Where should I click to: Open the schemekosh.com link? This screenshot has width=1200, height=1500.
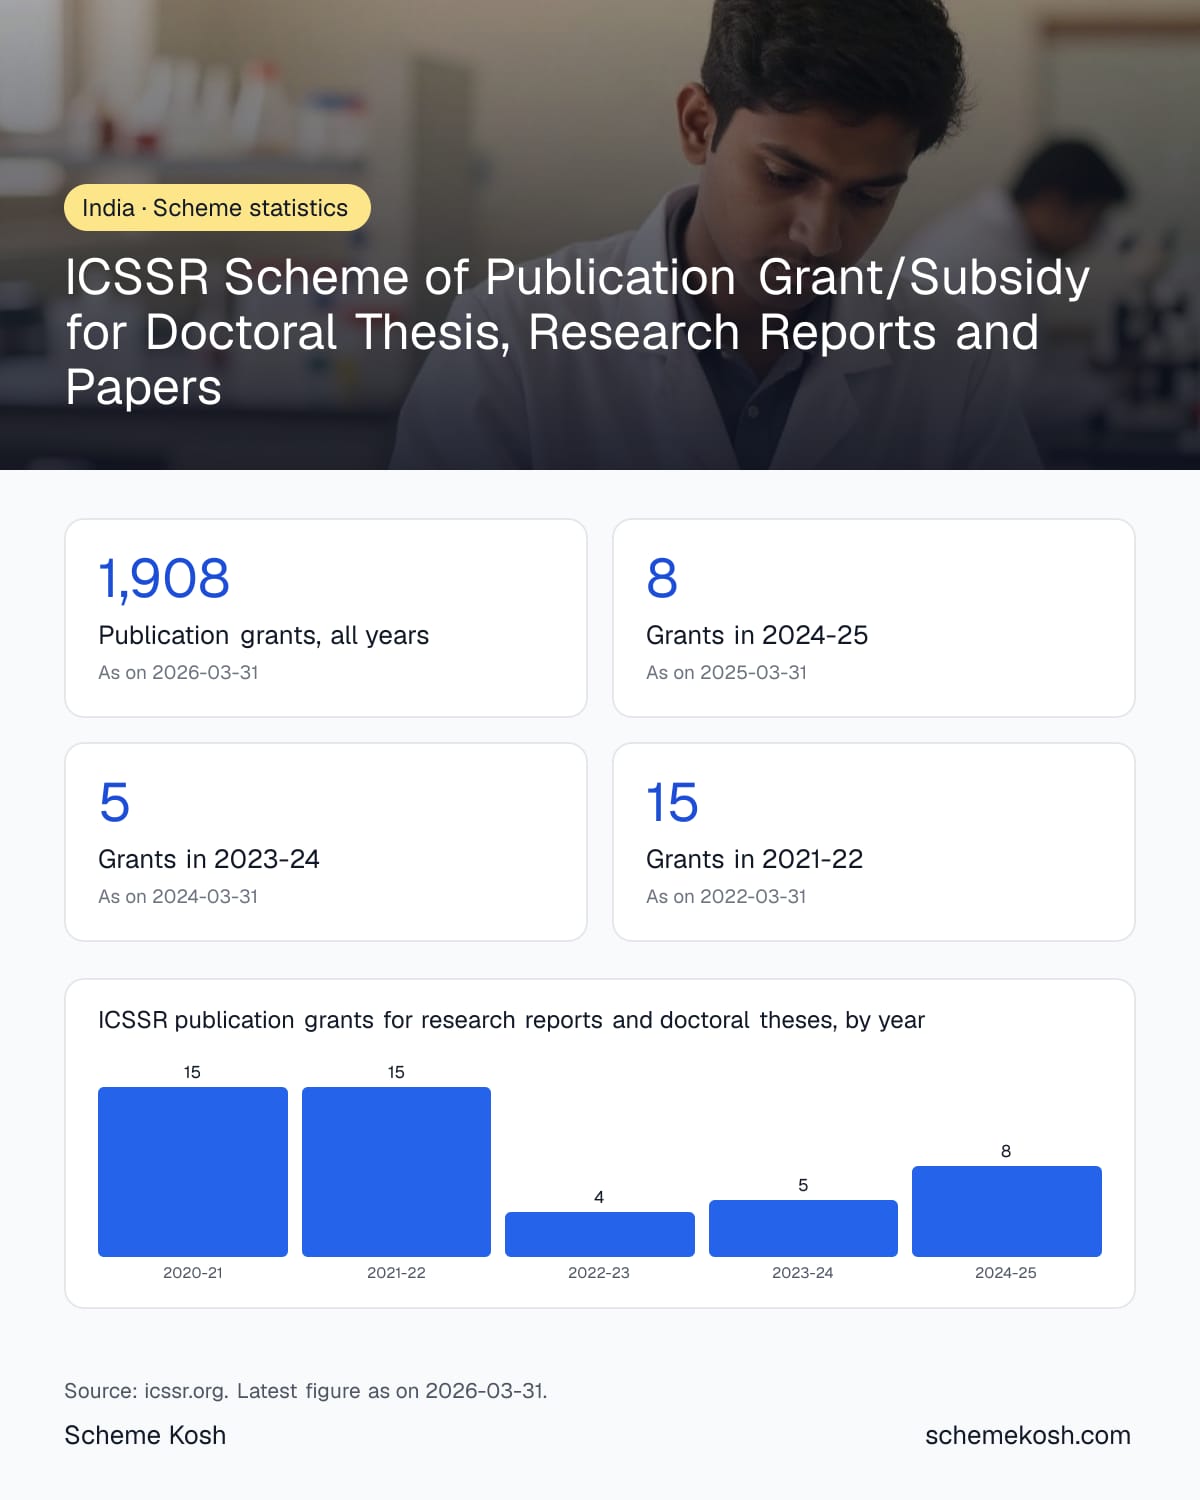pyautogui.click(x=1028, y=1435)
